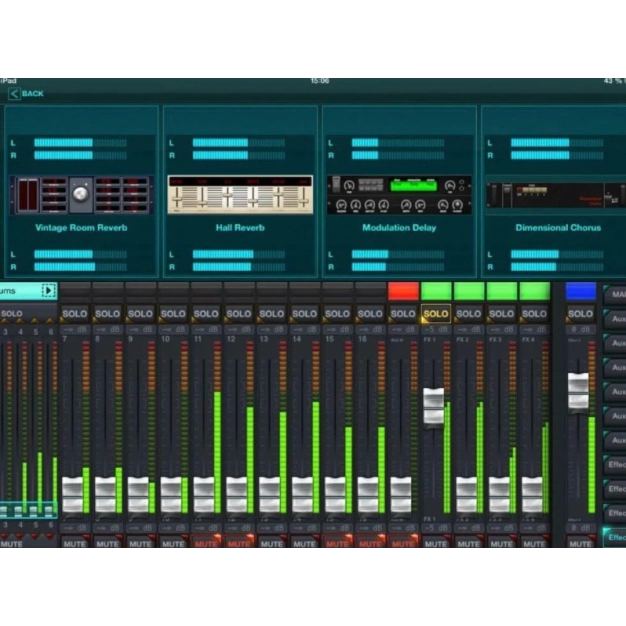Grab the master output fader cap
Screen dimensions: 626x626
(578, 392)
